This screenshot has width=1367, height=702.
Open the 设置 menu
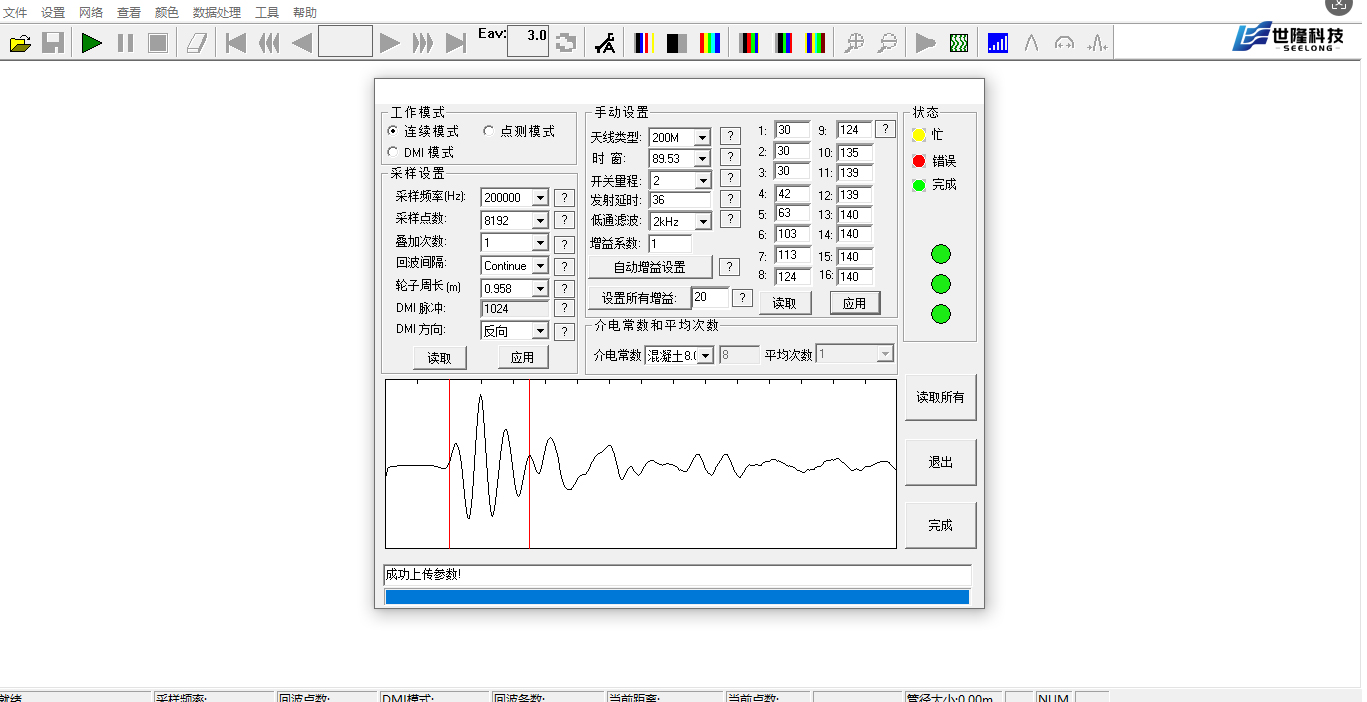point(53,13)
